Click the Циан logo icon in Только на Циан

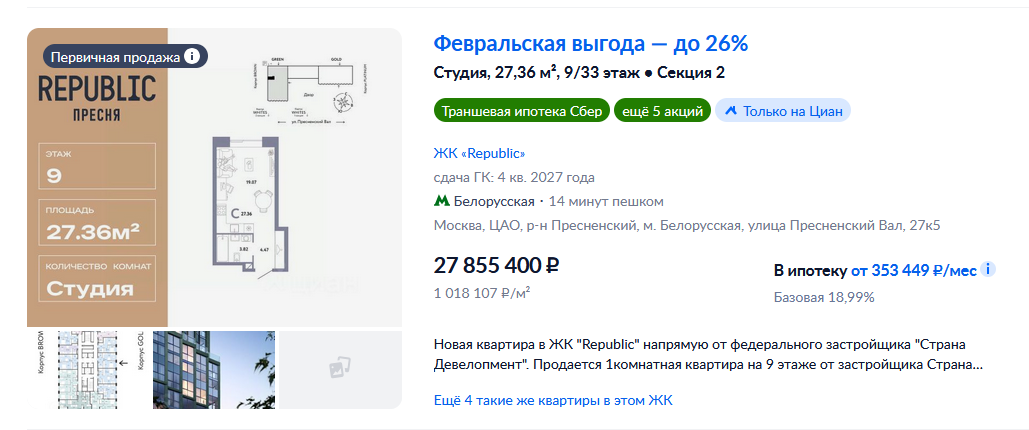[730, 111]
